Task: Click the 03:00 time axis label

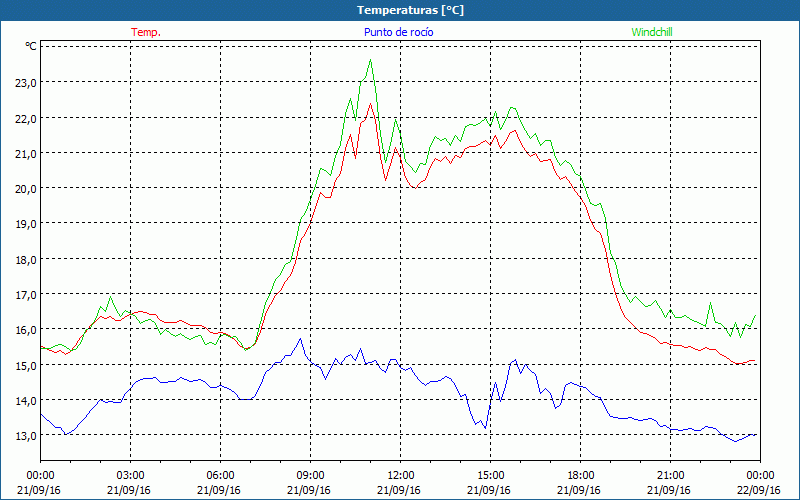Action: point(131,476)
